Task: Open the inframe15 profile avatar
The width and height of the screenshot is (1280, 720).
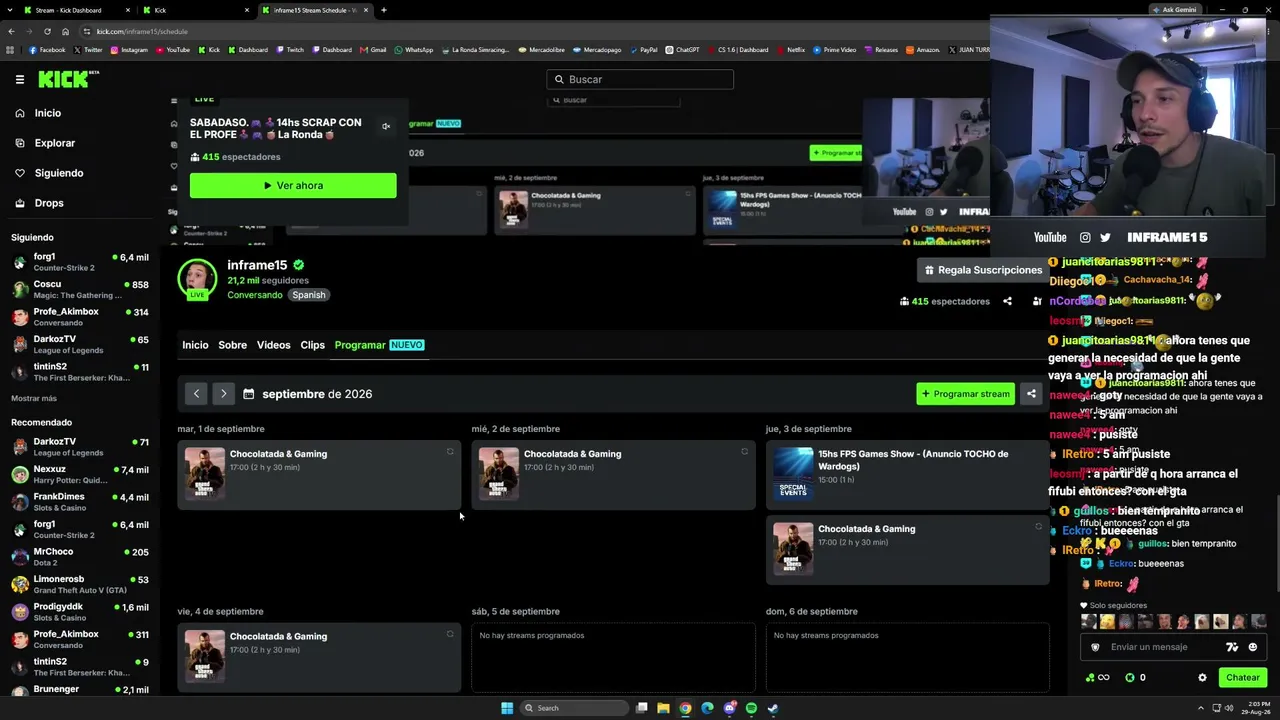Action: coord(197,280)
